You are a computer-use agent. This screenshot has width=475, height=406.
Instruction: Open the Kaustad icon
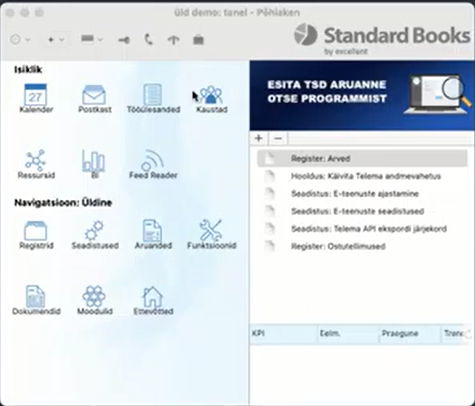[212, 98]
